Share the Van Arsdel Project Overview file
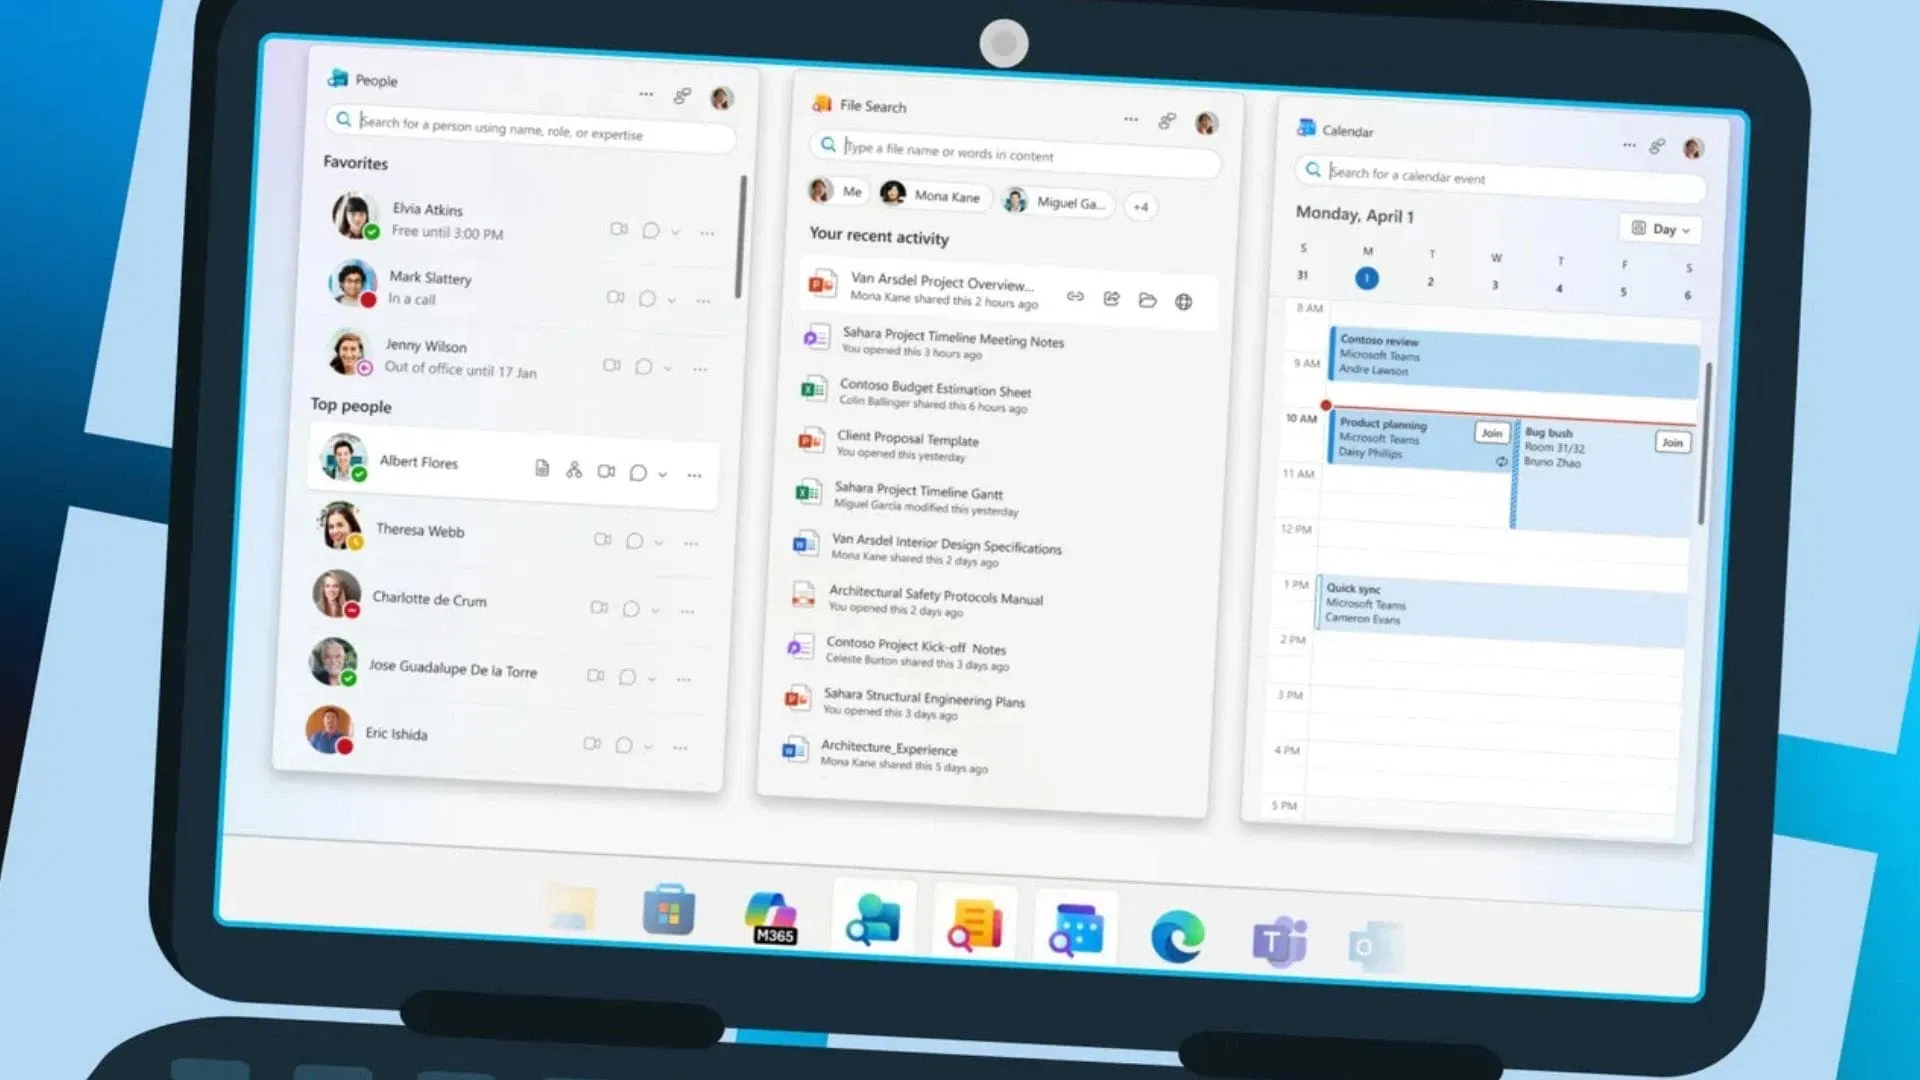The height and width of the screenshot is (1080, 1920). pos(1111,298)
